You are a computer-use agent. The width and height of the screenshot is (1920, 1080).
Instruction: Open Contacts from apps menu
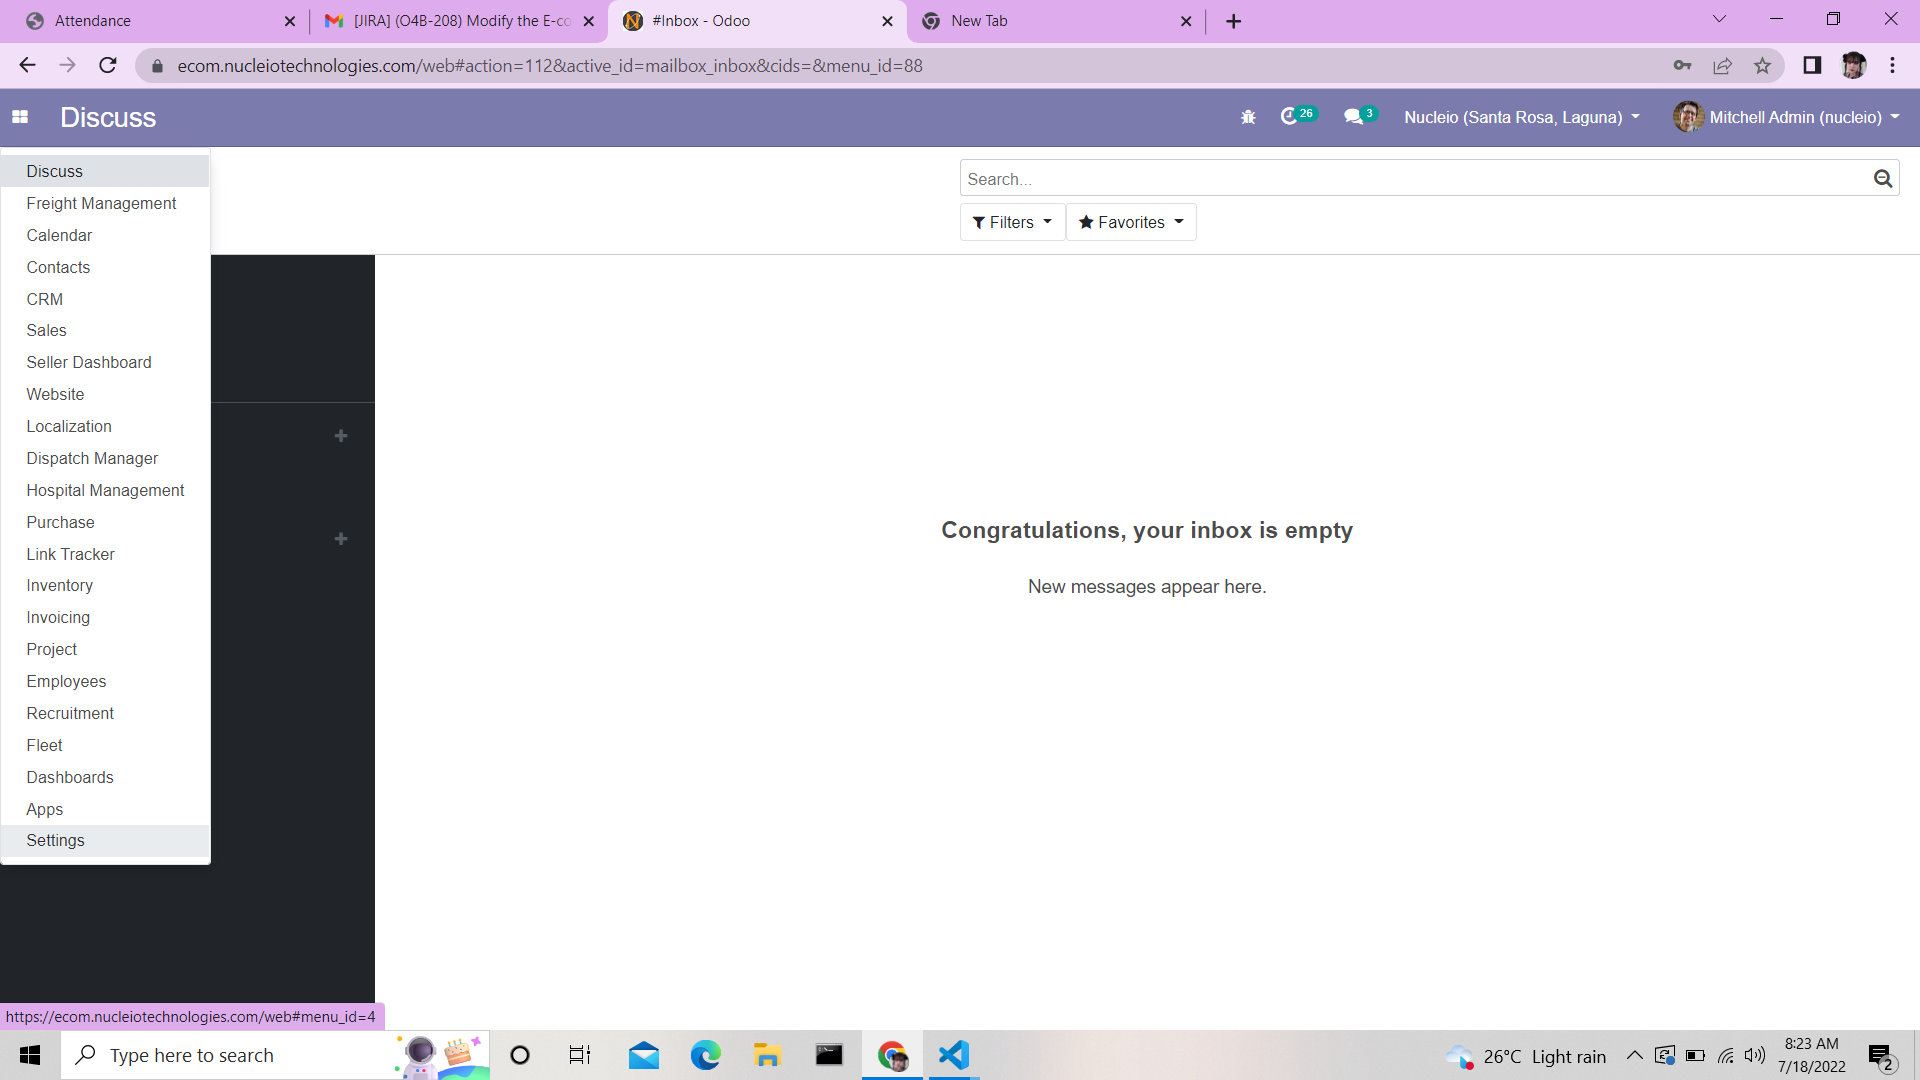[x=105, y=267]
